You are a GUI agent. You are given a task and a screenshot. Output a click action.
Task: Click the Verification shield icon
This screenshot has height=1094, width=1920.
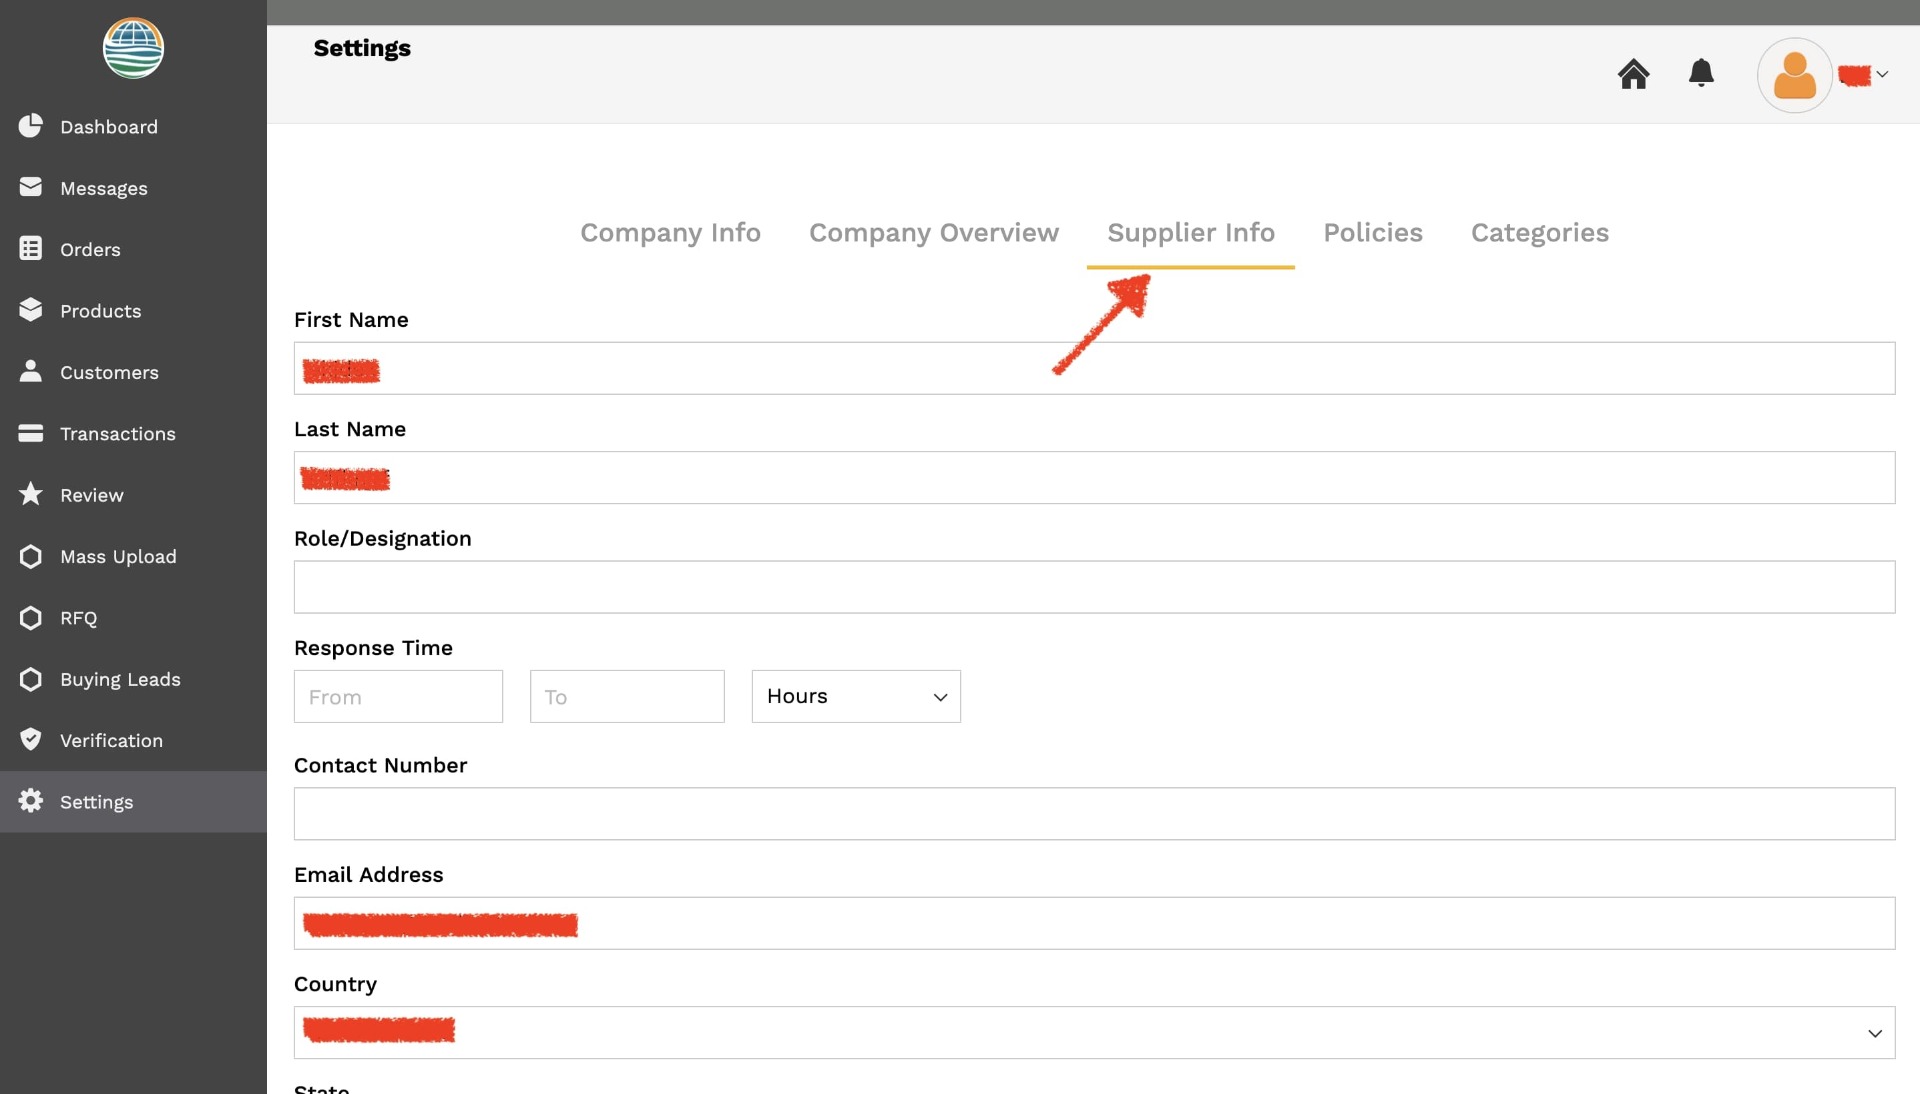coord(31,740)
